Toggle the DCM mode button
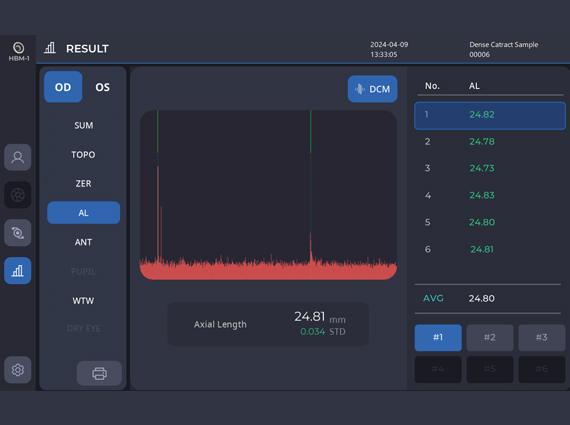The image size is (570, 425). [x=372, y=89]
